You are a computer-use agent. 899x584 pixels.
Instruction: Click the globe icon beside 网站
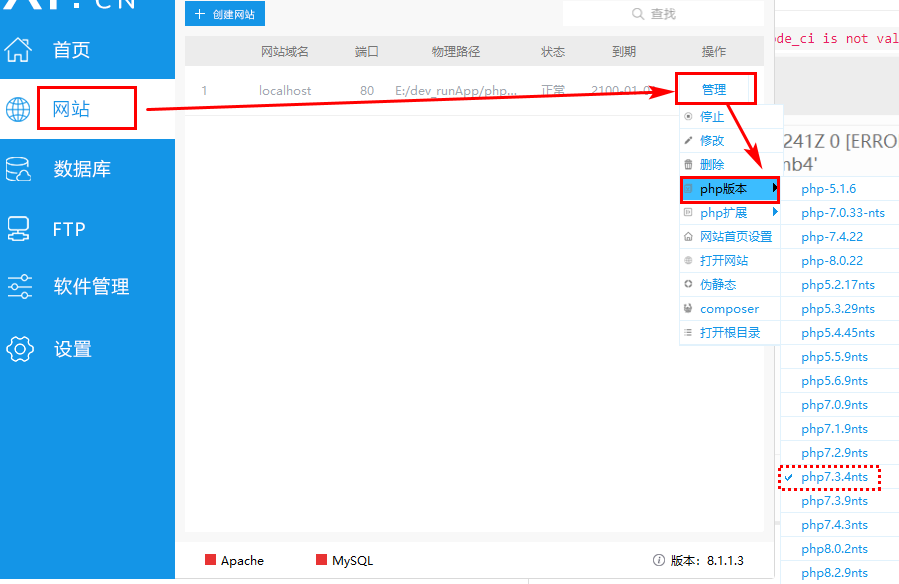18,109
